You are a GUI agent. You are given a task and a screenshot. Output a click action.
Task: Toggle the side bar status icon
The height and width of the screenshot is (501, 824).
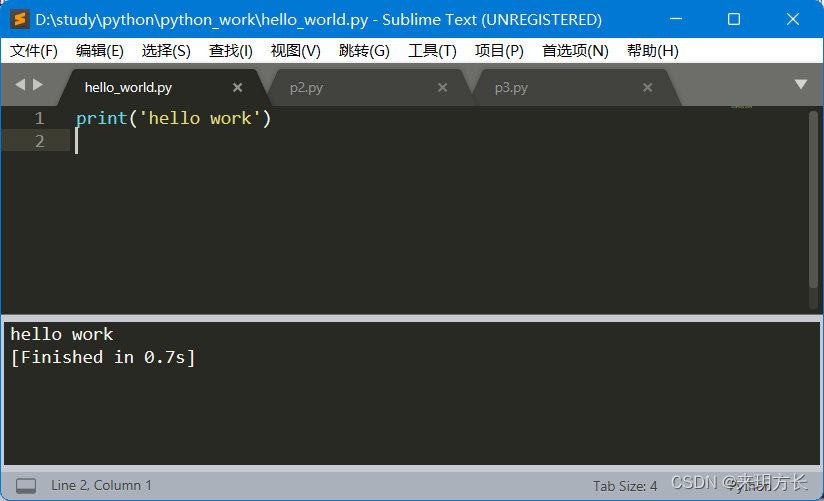point(26,485)
